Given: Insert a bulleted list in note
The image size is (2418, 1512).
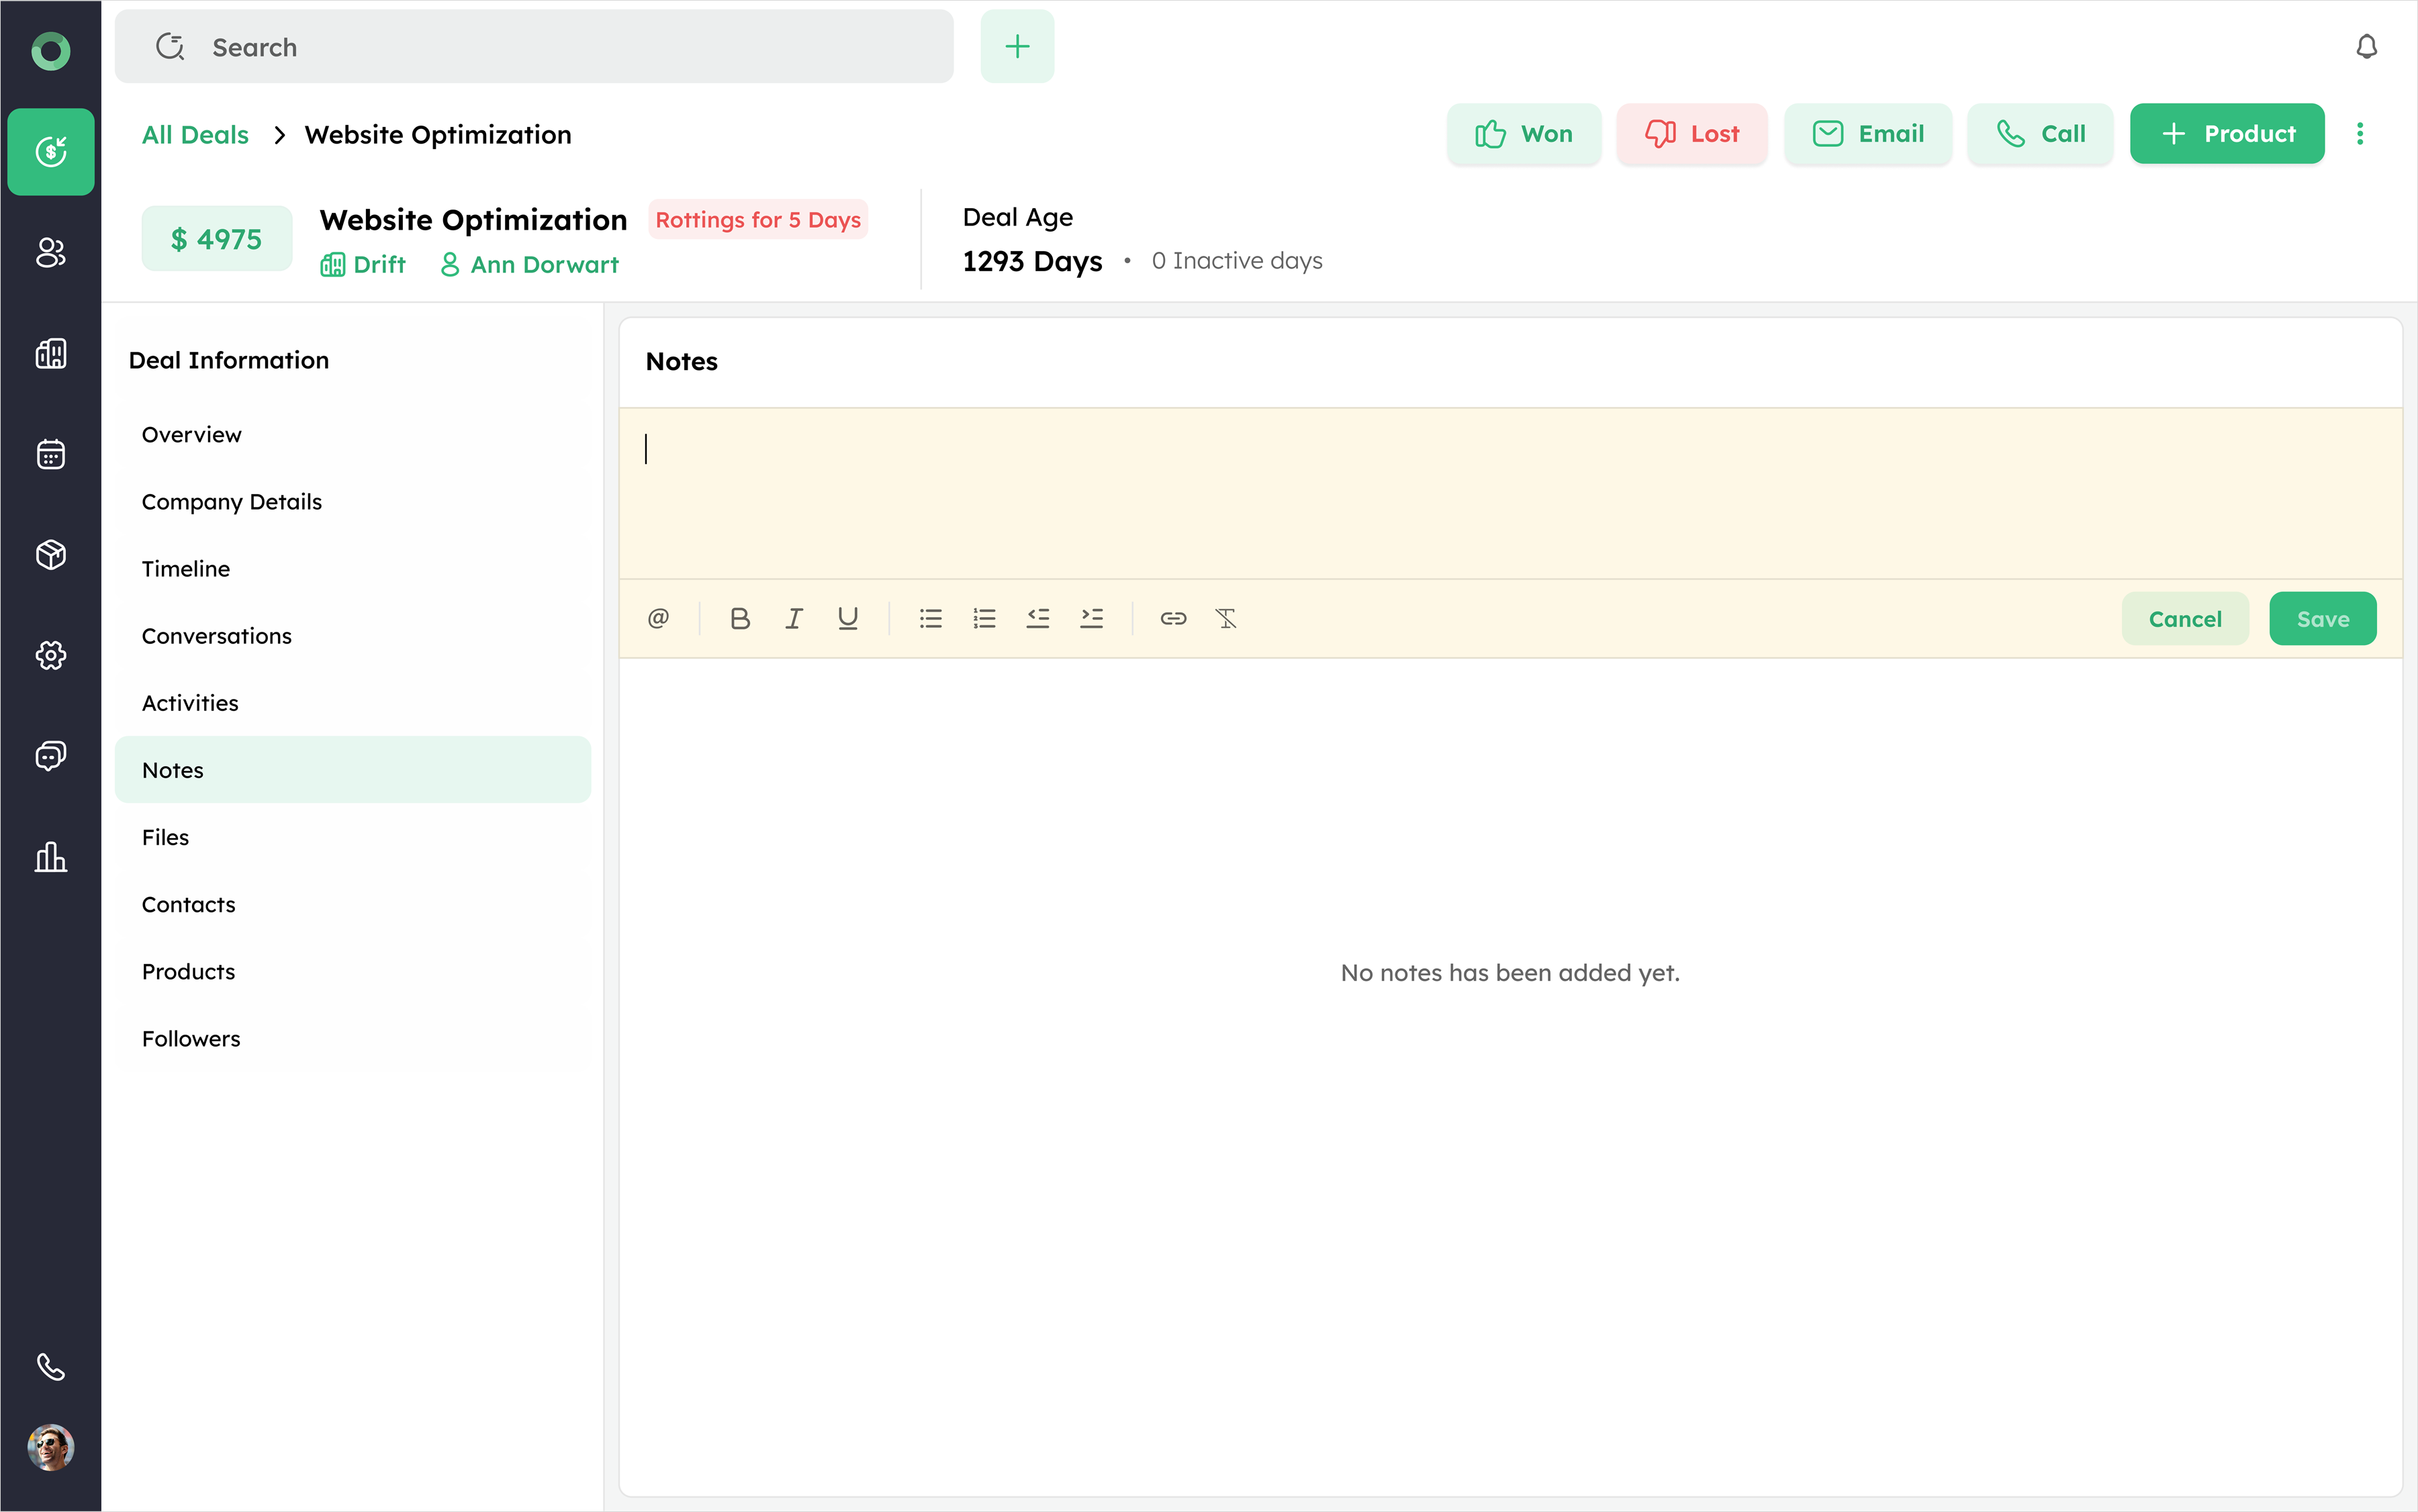Looking at the screenshot, I should 930,619.
